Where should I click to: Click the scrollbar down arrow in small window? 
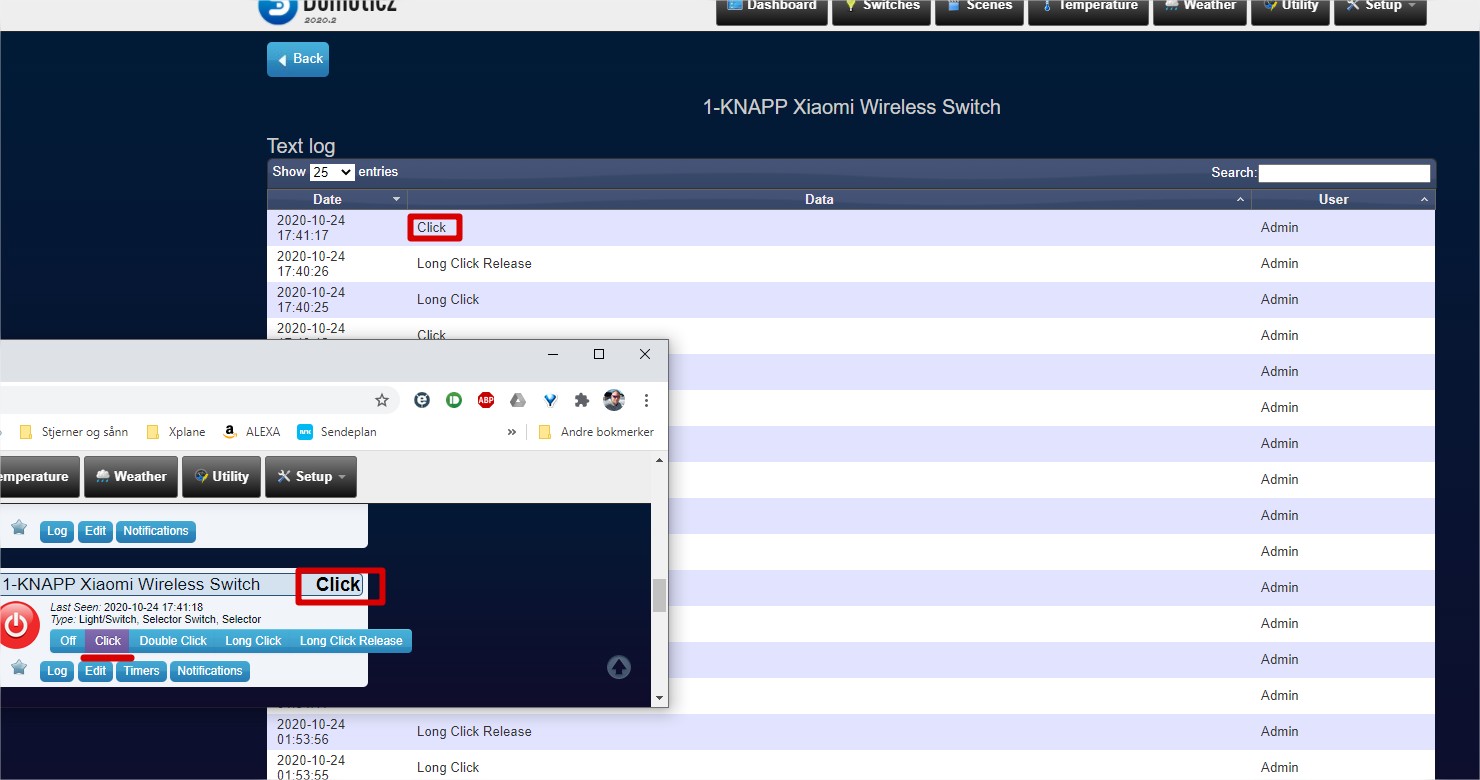click(x=659, y=697)
